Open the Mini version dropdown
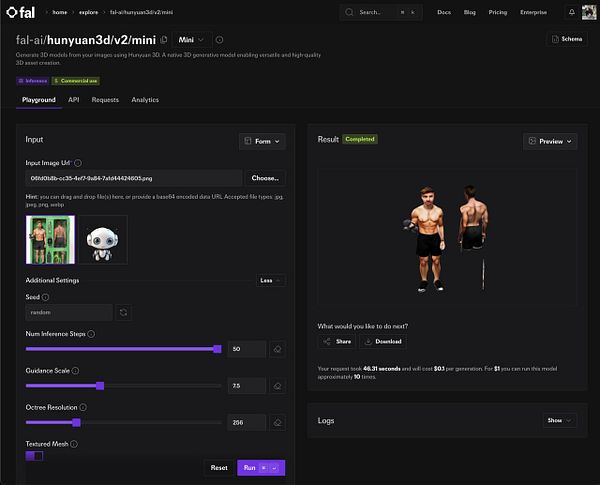The width and height of the screenshot is (600, 485). point(192,40)
